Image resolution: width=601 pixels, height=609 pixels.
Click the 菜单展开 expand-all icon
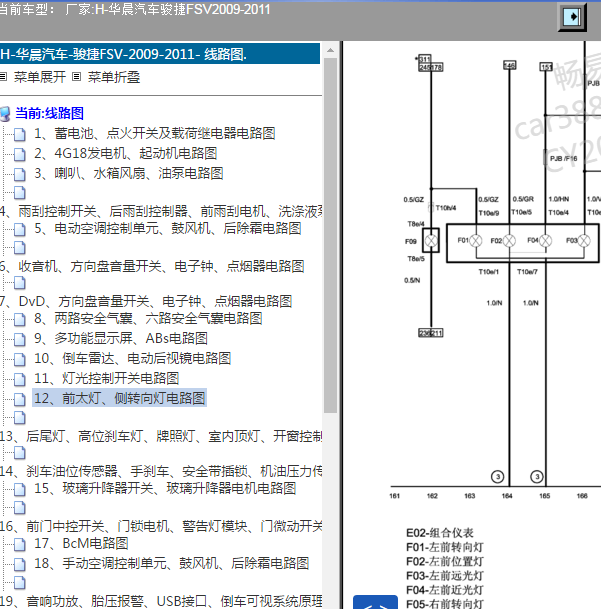[x=3, y=77]
